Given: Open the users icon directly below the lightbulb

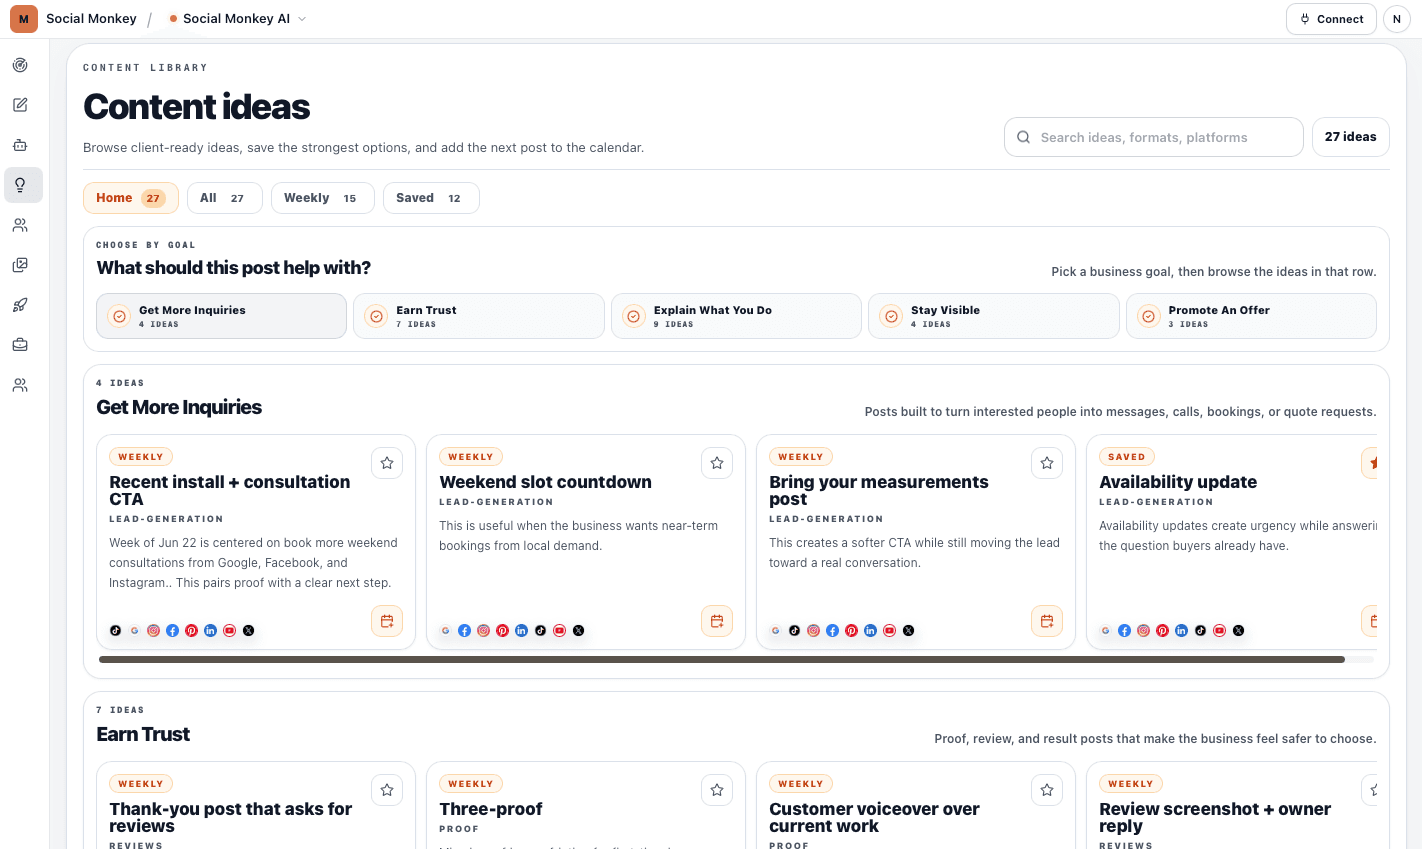Looking at the screenshot, I should tap(20, 225).
